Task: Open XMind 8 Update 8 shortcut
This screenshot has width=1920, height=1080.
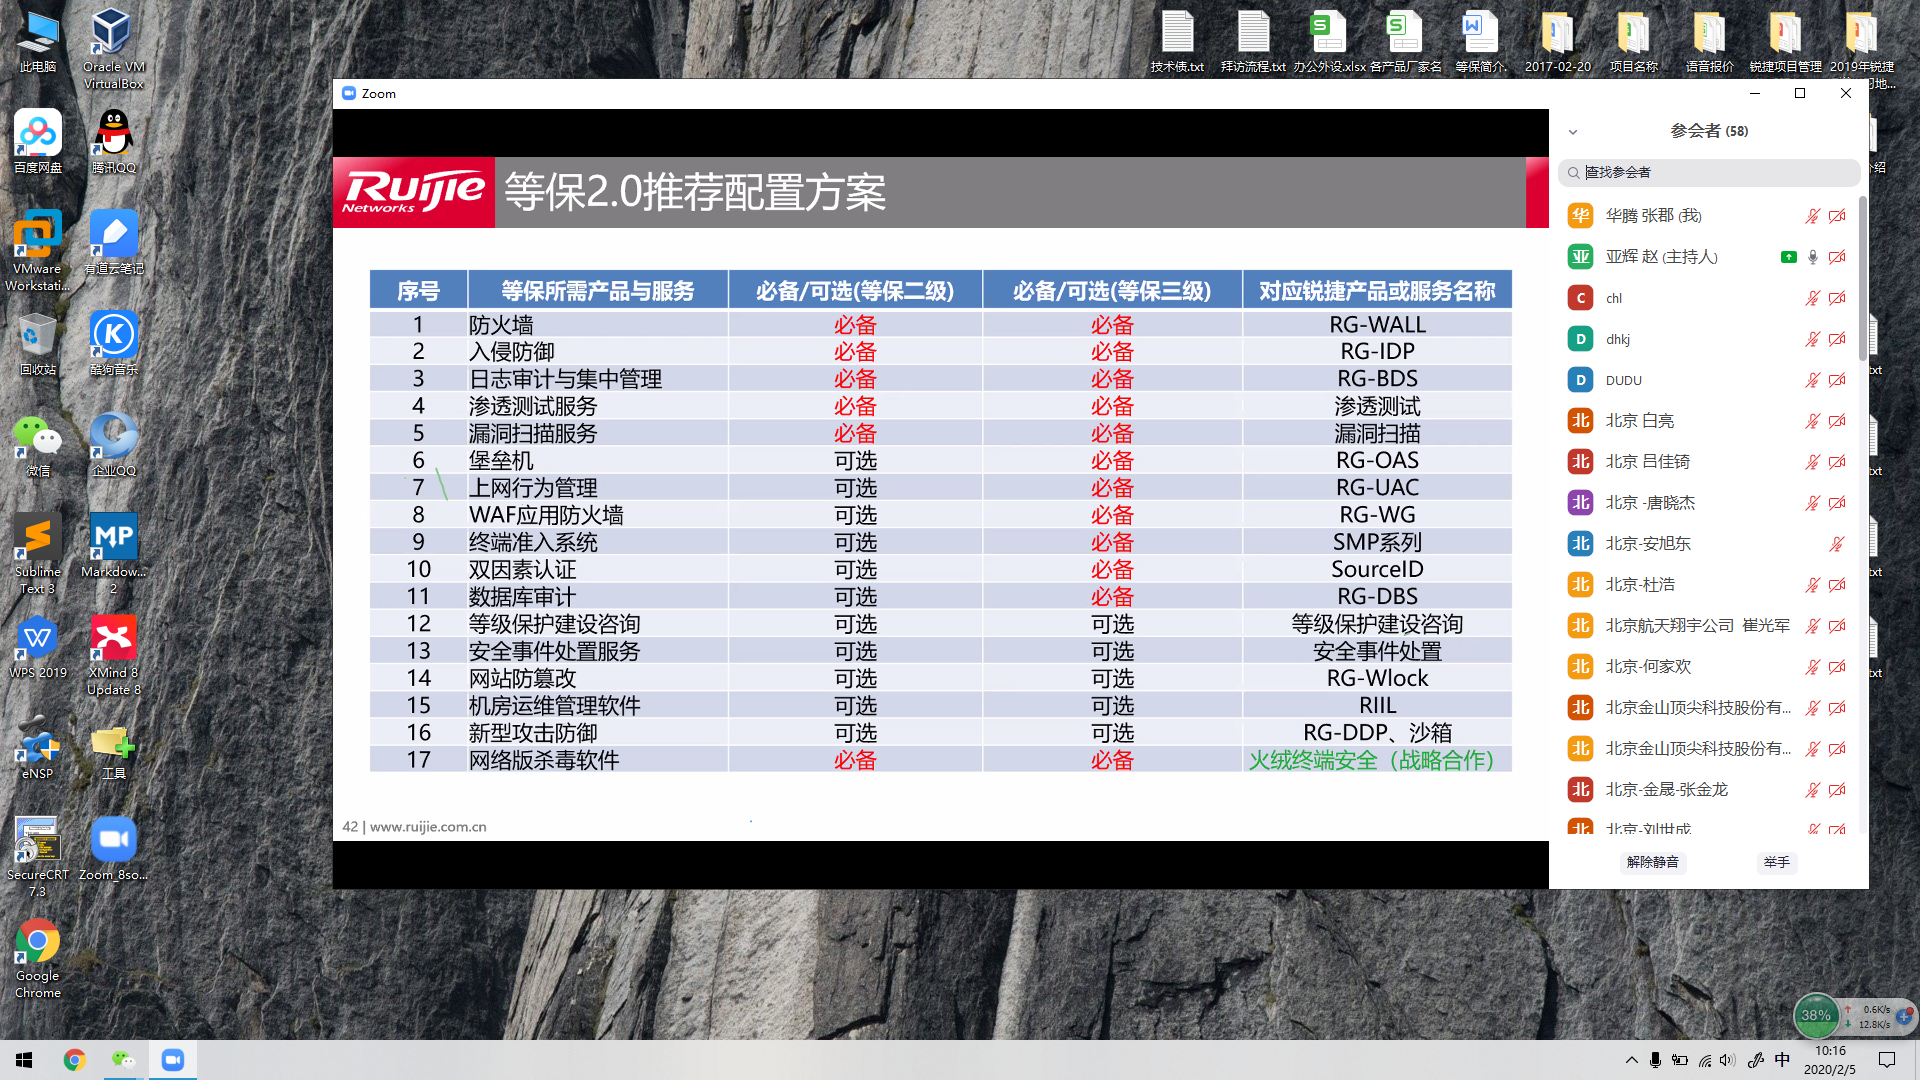Action: point(114,654)
